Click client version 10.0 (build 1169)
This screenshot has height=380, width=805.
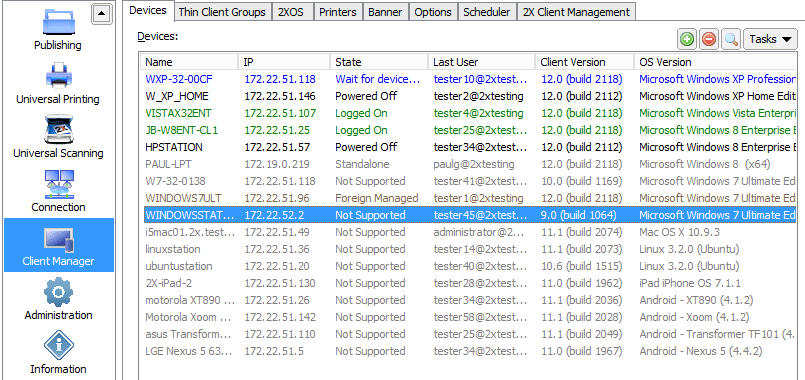(x=581, y=181)
